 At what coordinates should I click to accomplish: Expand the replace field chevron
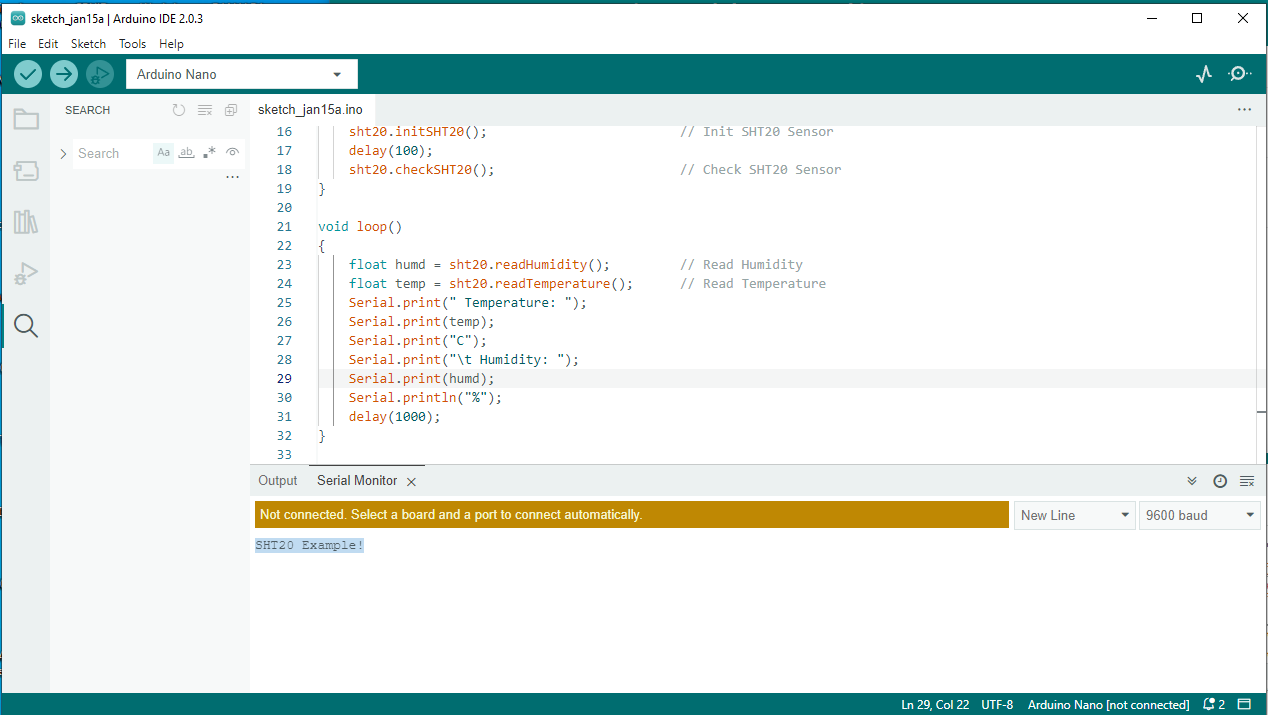point(64,153)
